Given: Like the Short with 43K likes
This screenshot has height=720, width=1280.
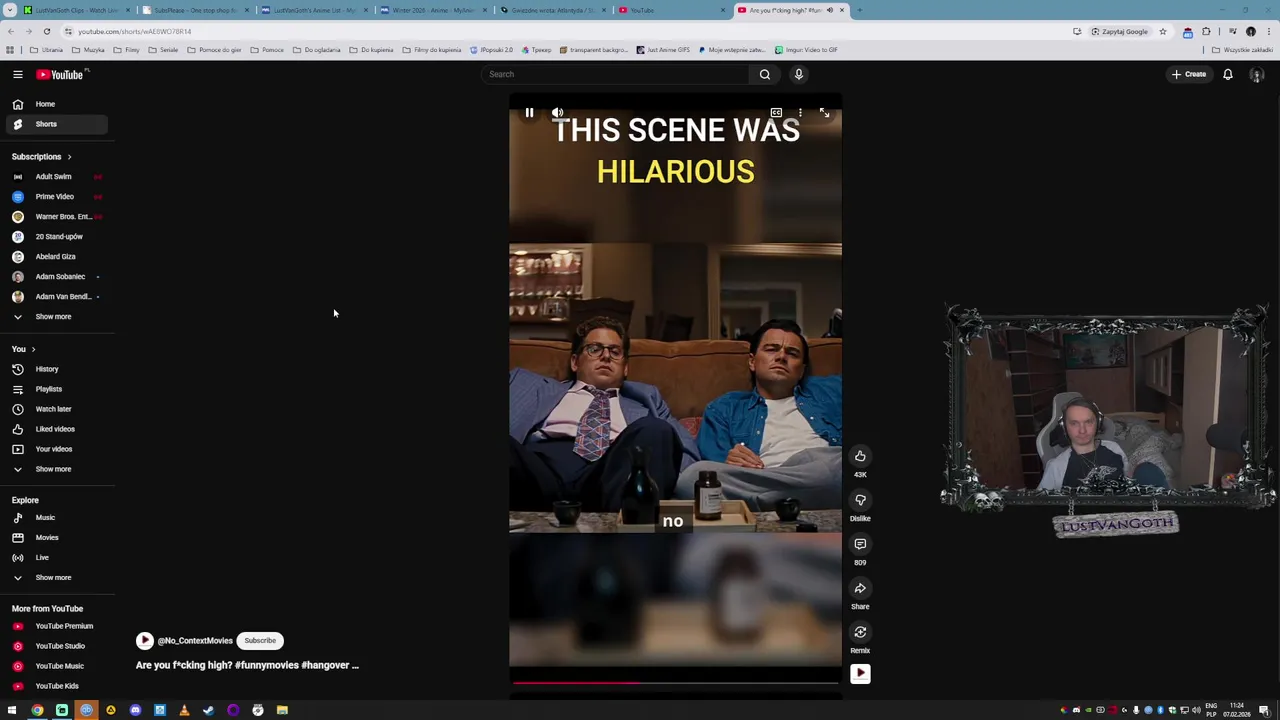Looking at the screenshot, I should click(x=860, y=456).
